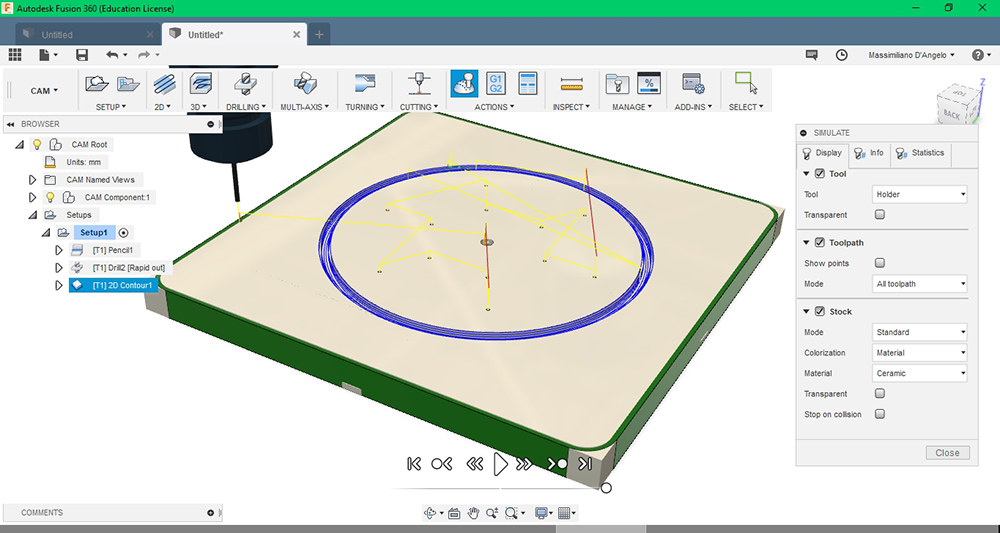This screenshot has height=533, width=1000.
Task: Open the ACTIONS menu
Action: tap(494, 107)
